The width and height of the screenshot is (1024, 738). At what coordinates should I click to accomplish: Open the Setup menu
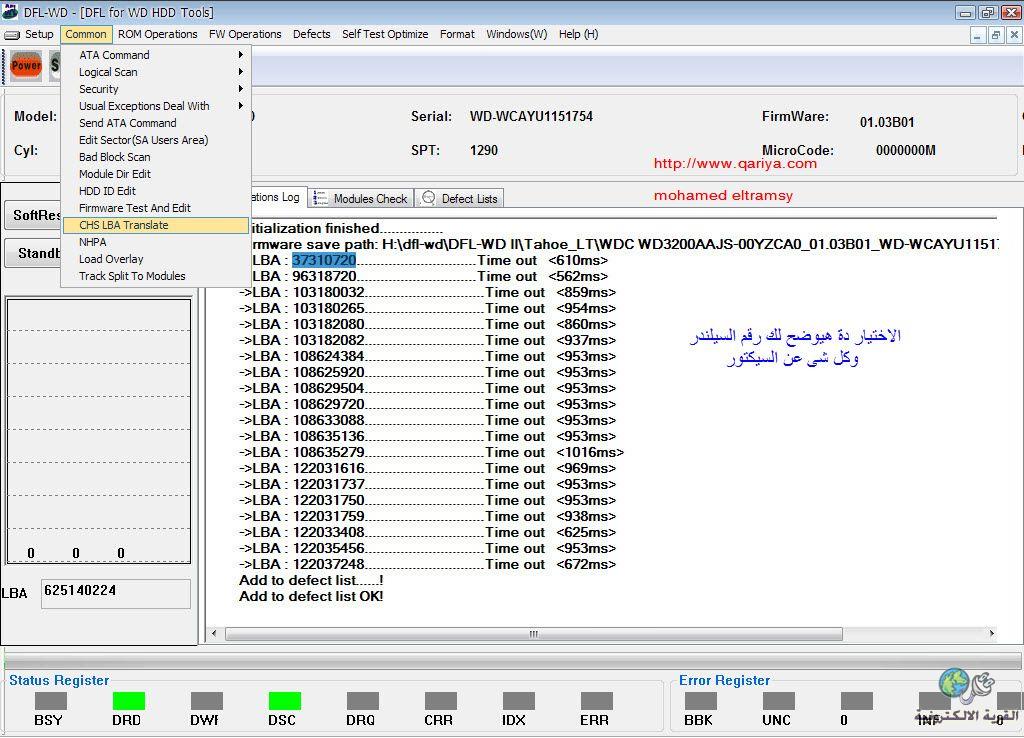39,34
